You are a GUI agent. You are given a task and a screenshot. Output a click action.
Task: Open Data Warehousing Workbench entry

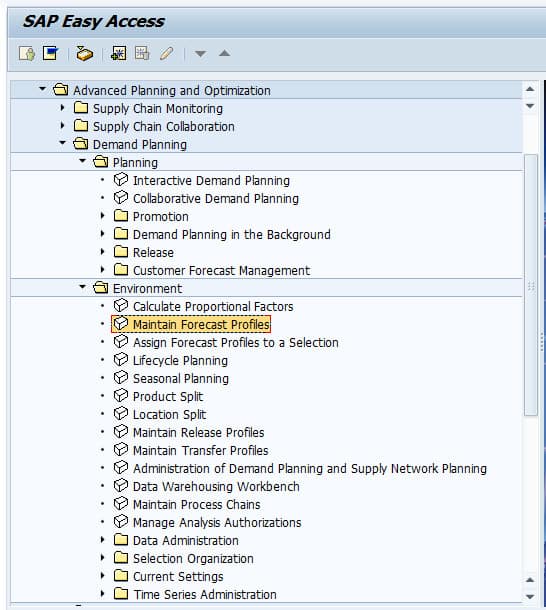tap(216, 487)
